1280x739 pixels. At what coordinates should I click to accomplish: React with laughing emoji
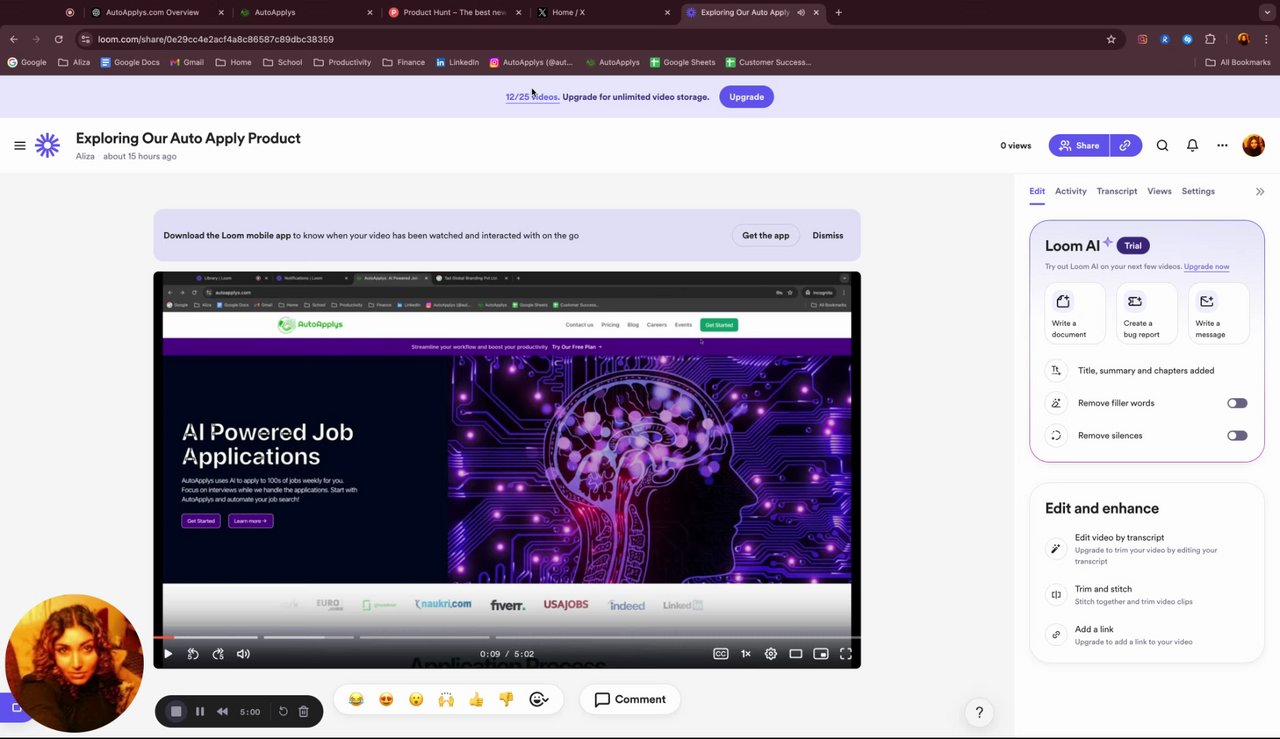(x=356, y=700)
